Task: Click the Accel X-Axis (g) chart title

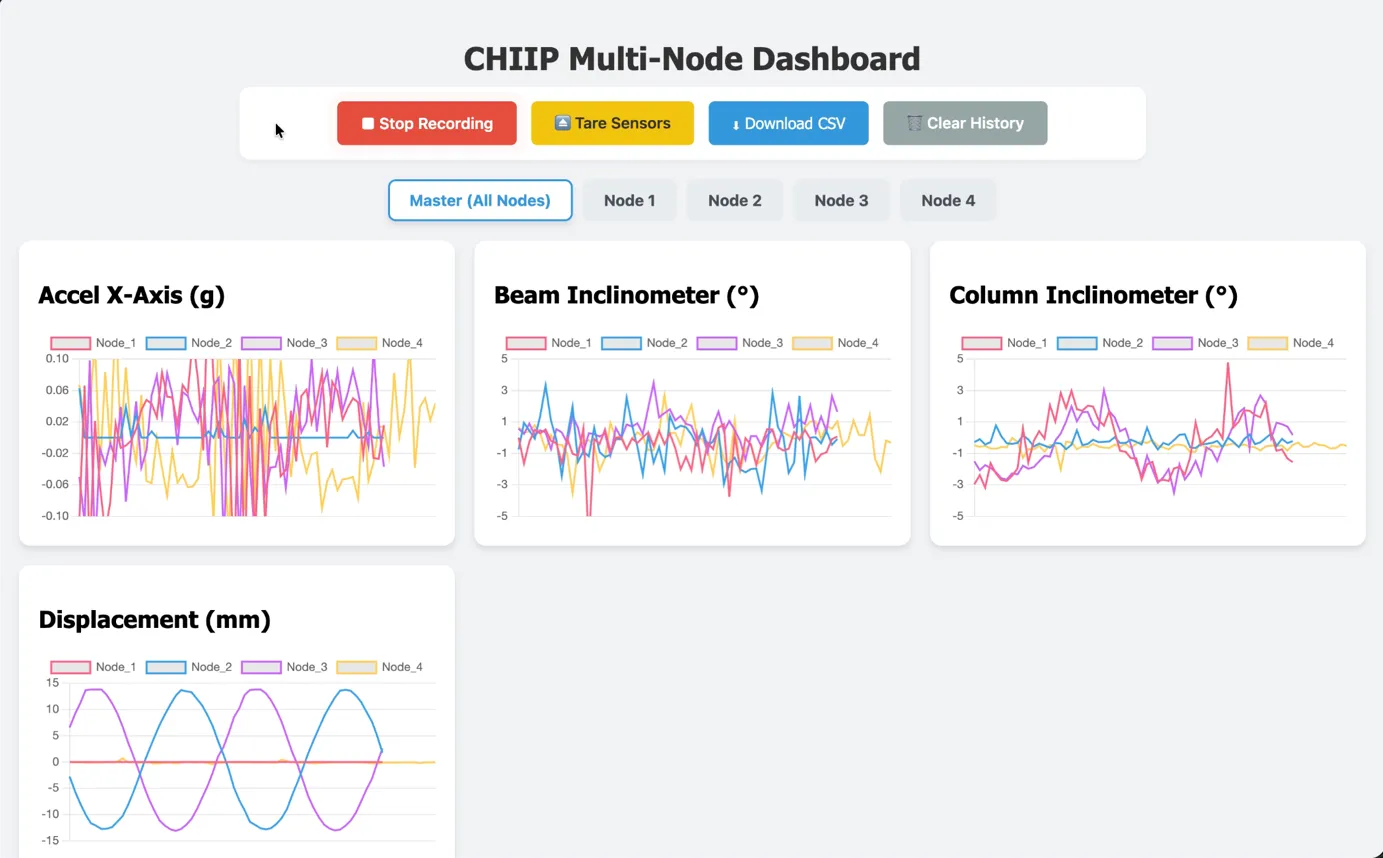Action: 131,295
